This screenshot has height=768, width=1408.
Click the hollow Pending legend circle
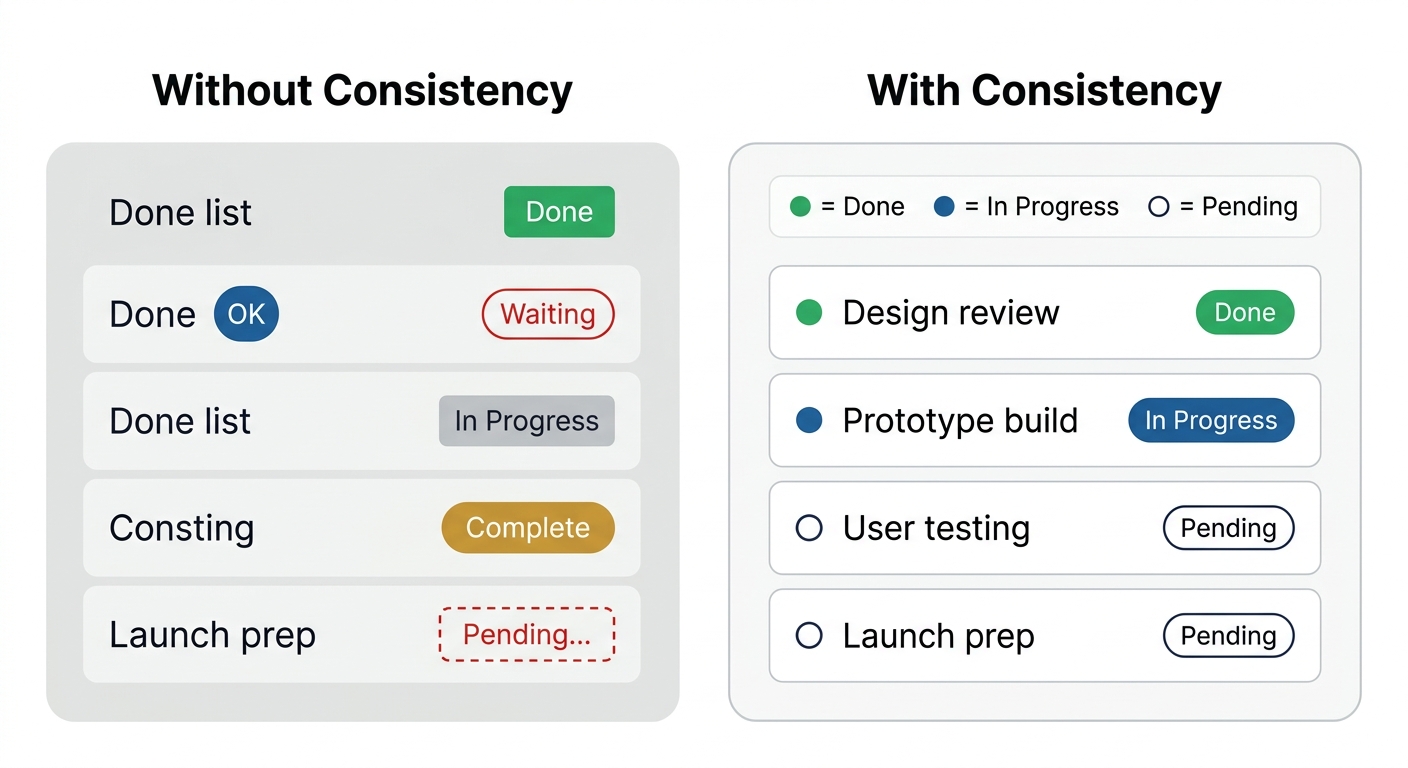[1159, 207]
